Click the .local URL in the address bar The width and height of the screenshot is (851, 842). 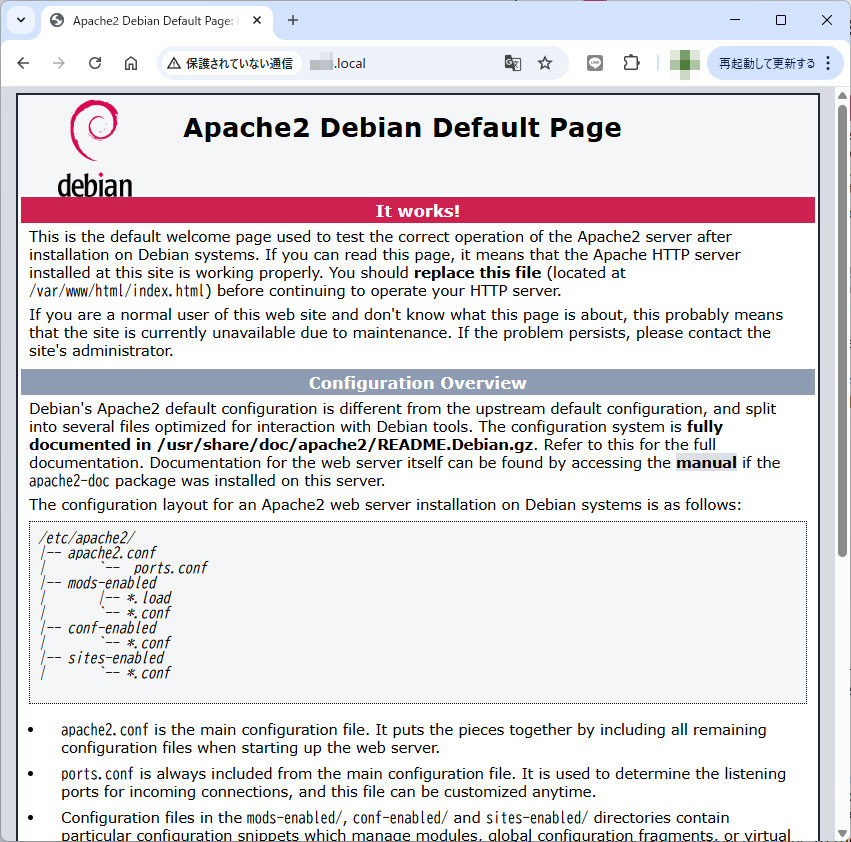[x=338, y=64]
